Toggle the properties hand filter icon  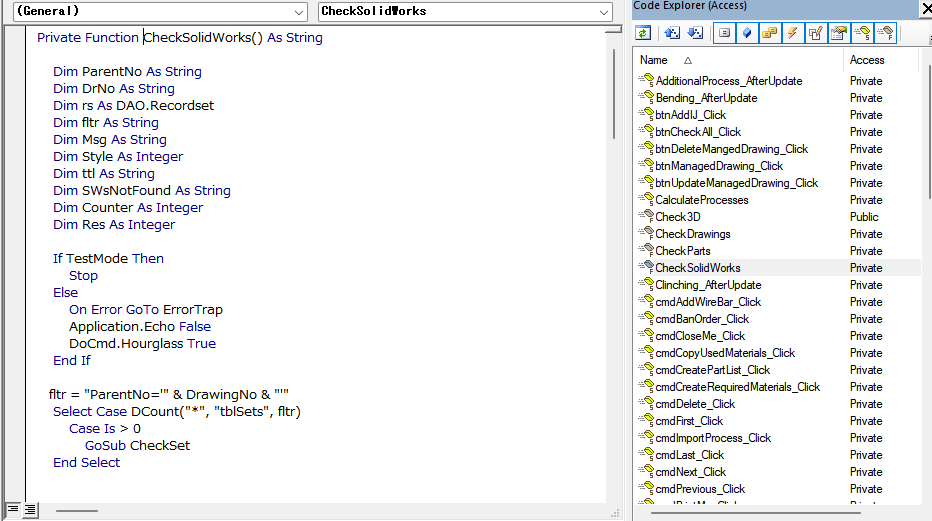coord(839,33)
